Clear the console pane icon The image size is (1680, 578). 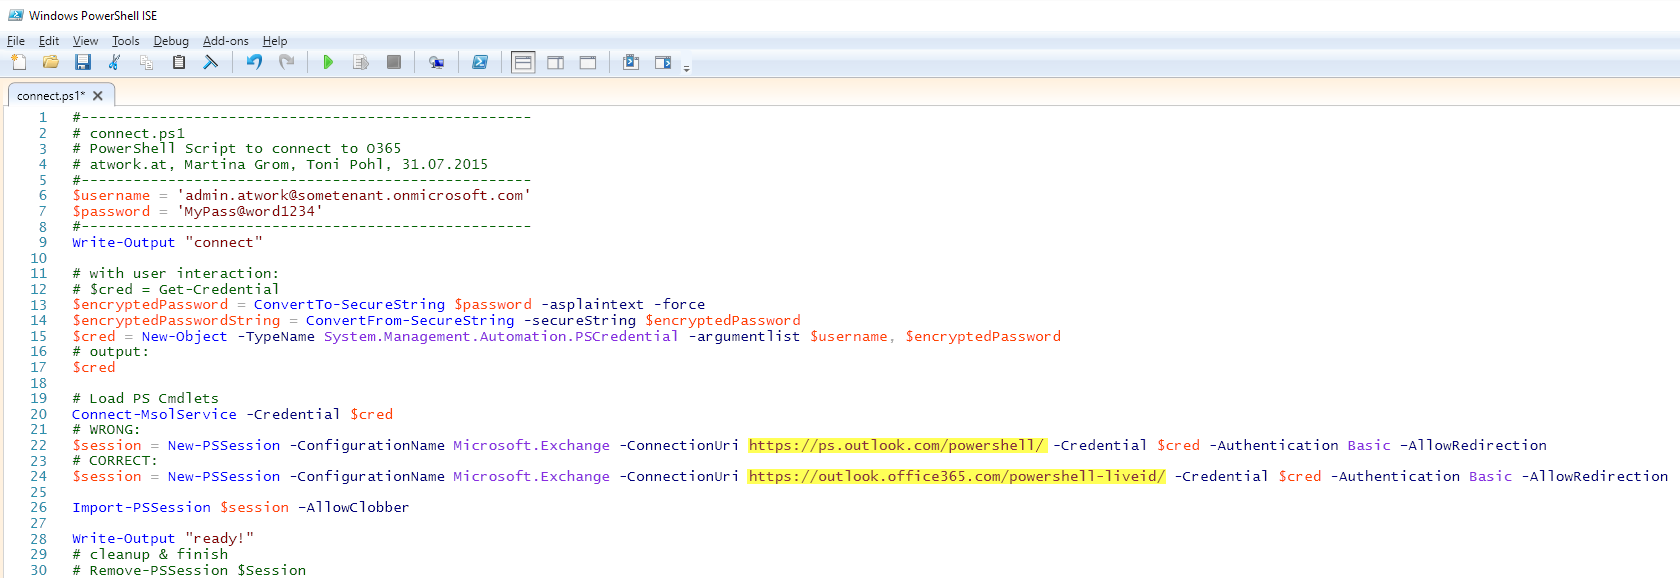tap(211, 62)
